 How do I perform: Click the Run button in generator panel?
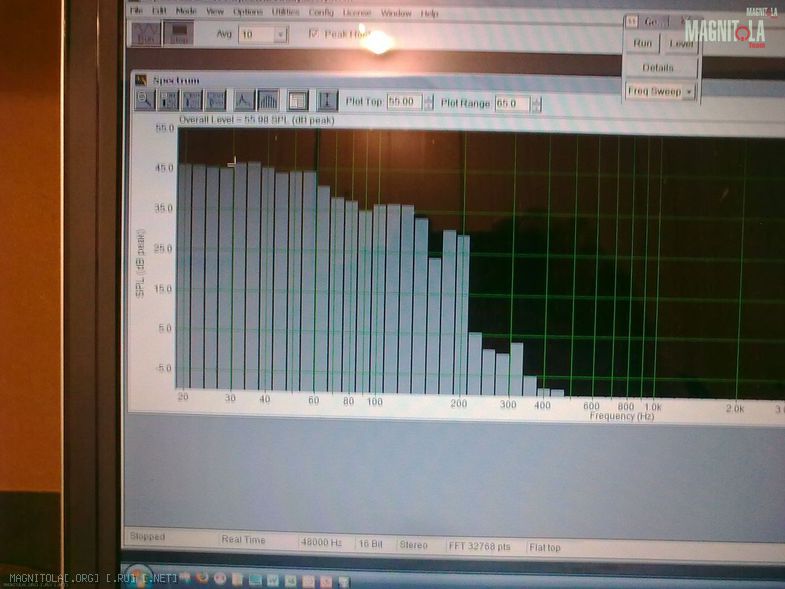pos(642,44)
